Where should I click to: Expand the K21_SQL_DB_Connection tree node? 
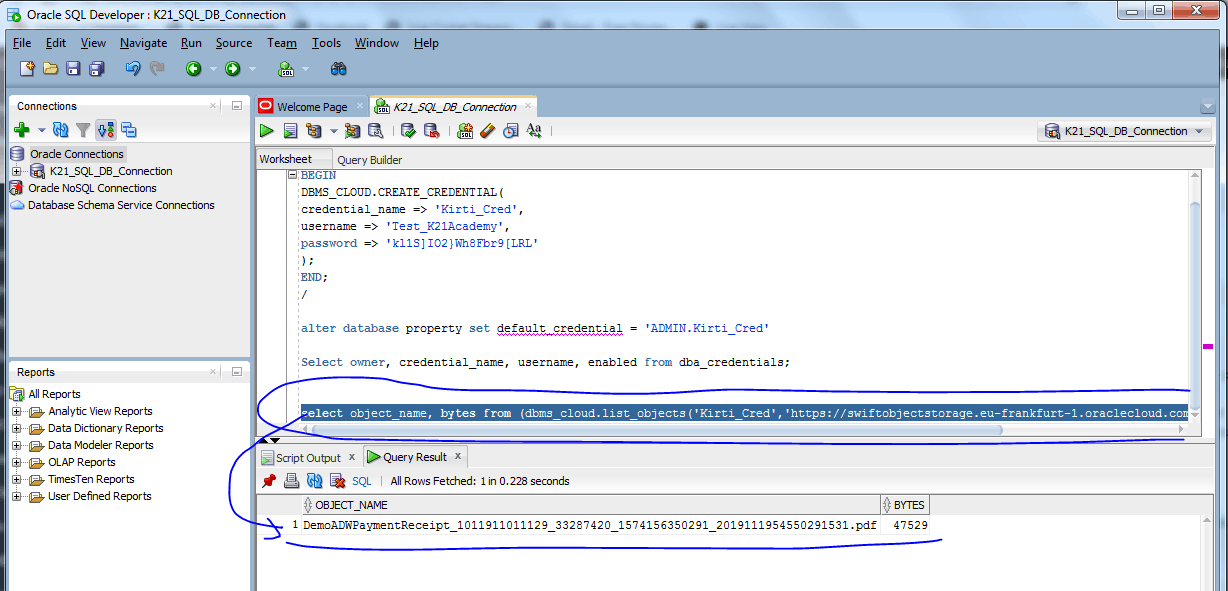click(x=16, y=171)
